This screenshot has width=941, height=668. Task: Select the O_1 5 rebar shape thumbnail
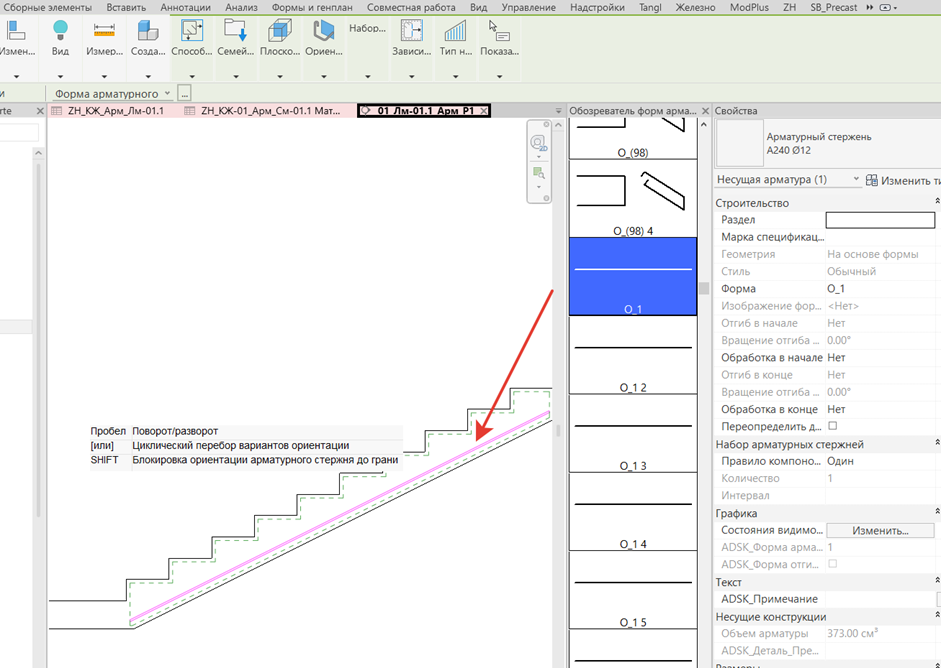pyautogui.click(x=633, y=590)
